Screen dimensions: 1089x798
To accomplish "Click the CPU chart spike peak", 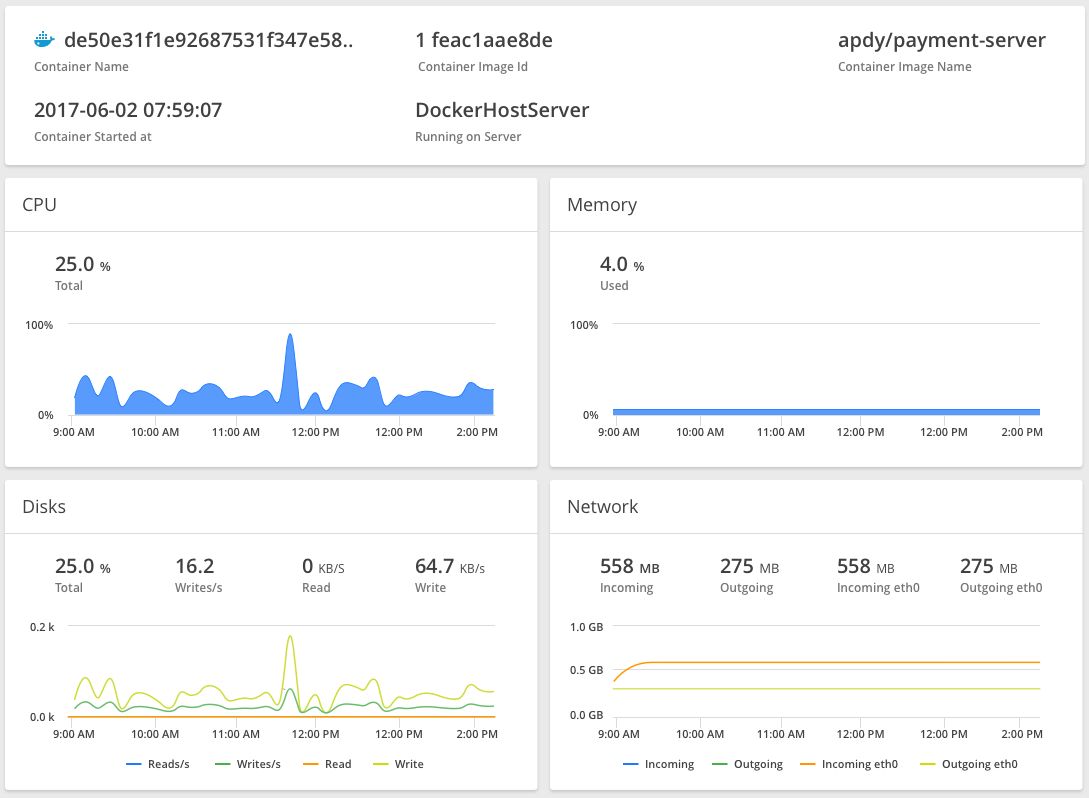I will (x=290, y=335).
